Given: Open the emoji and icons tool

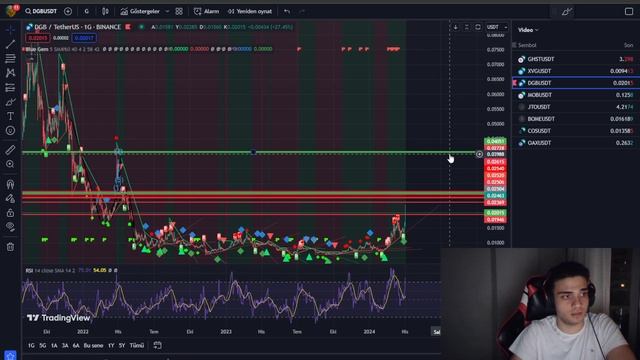Looking at the screenshot, I should (x=10, y=131).
